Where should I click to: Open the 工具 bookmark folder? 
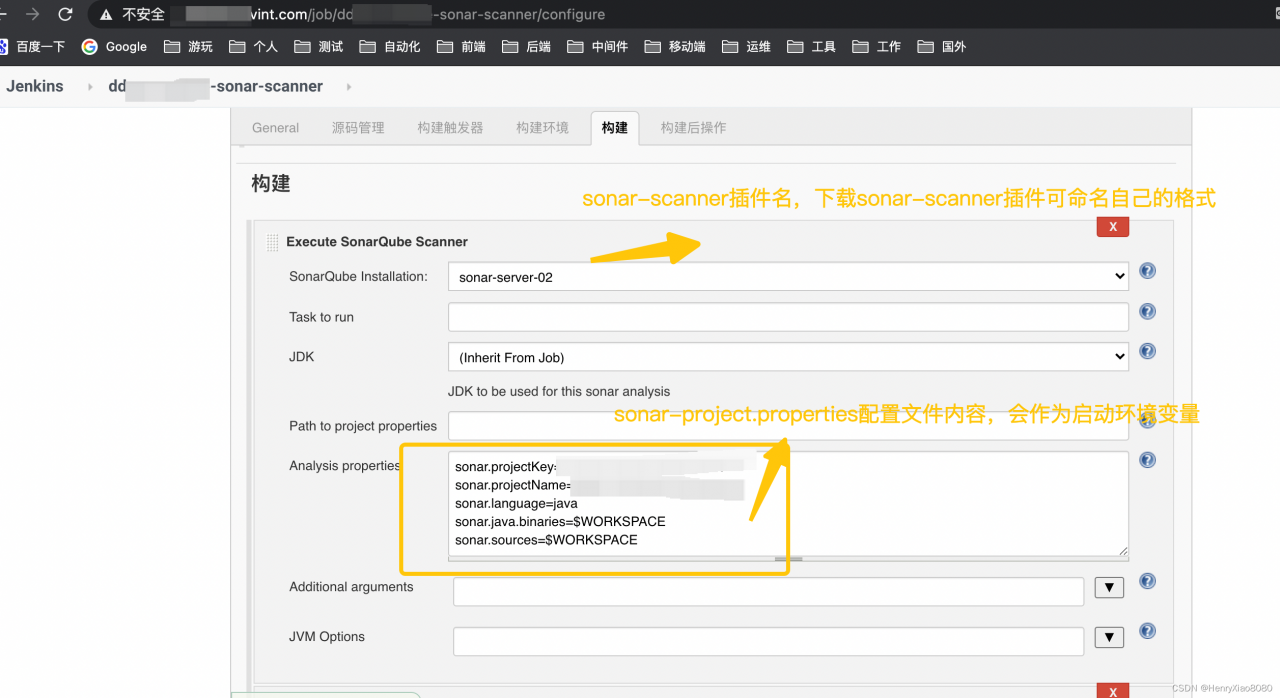812,46
